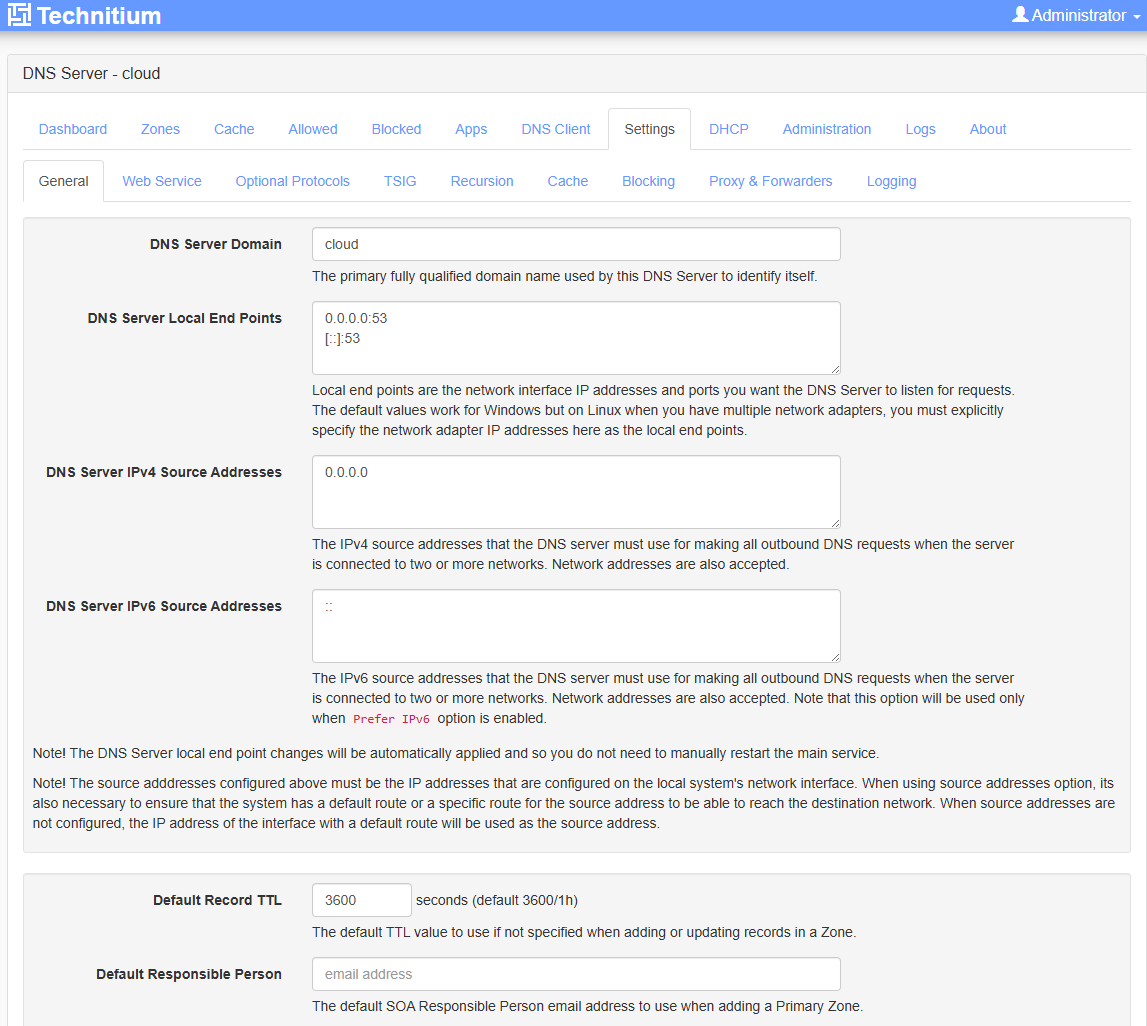Screen dimensions: 1147x1026
Task: Click the DNS Server Domain field
Action: pos(576,244)
